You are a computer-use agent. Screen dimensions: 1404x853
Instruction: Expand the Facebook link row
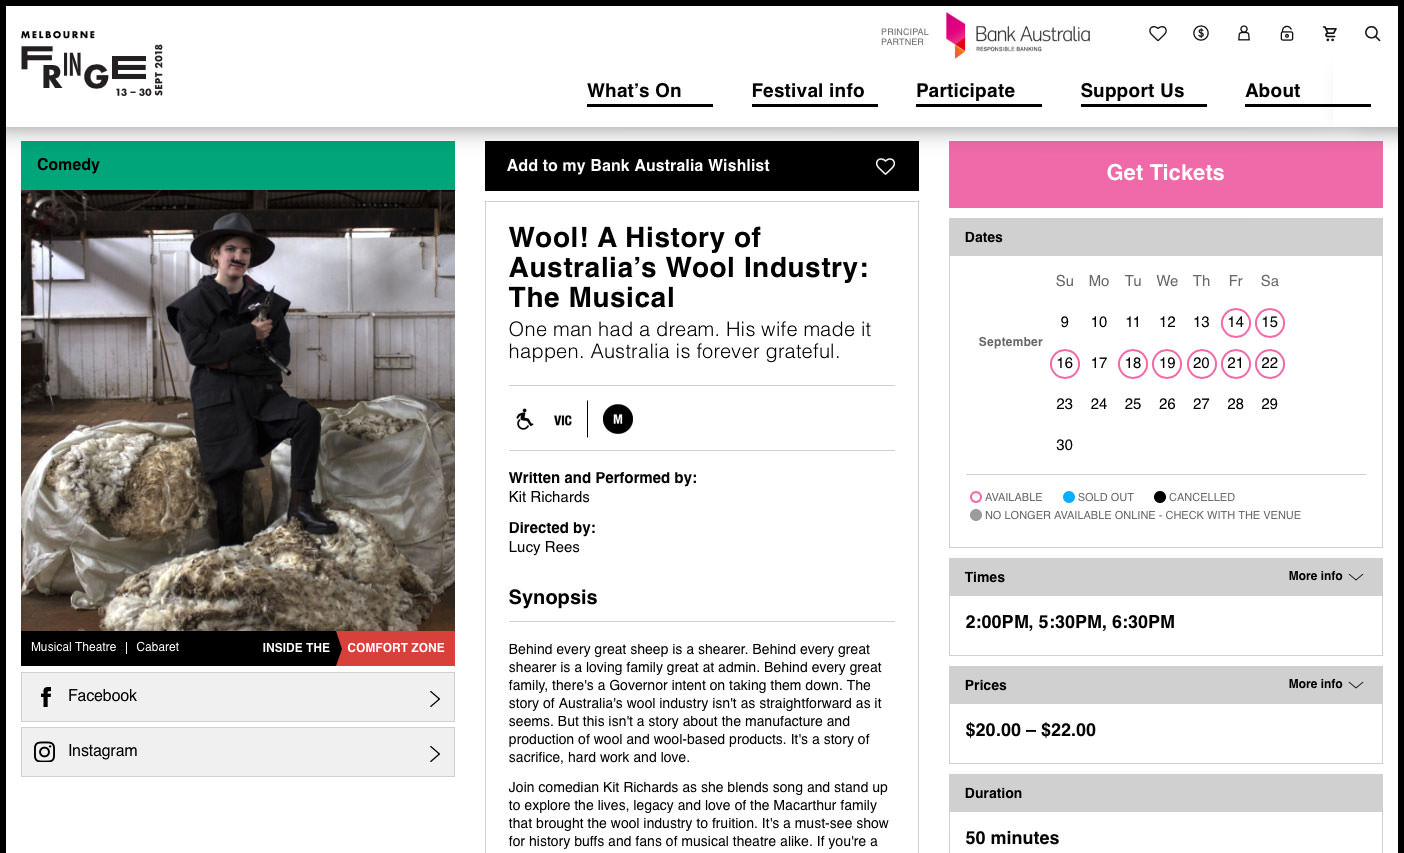tap(238, 697)
